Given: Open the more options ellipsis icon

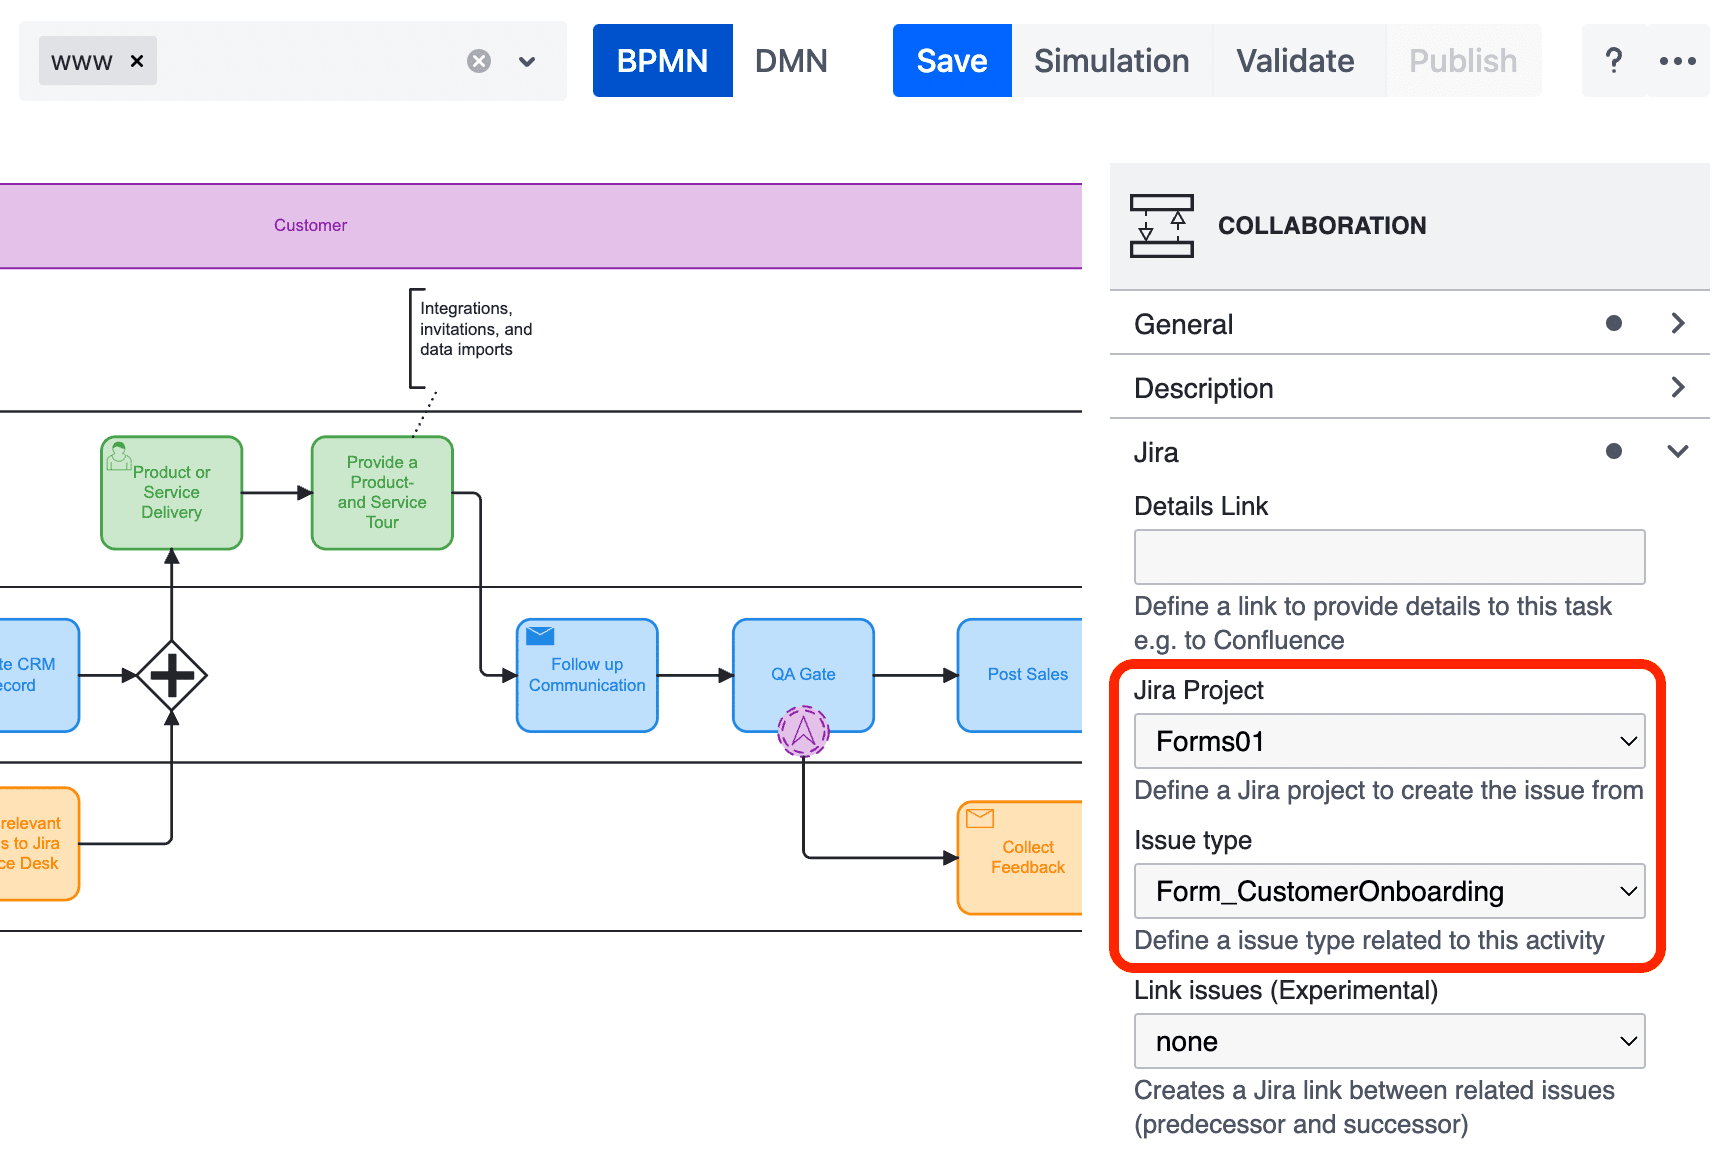Looking at the screenshot, I should [x=1677, y=60].
